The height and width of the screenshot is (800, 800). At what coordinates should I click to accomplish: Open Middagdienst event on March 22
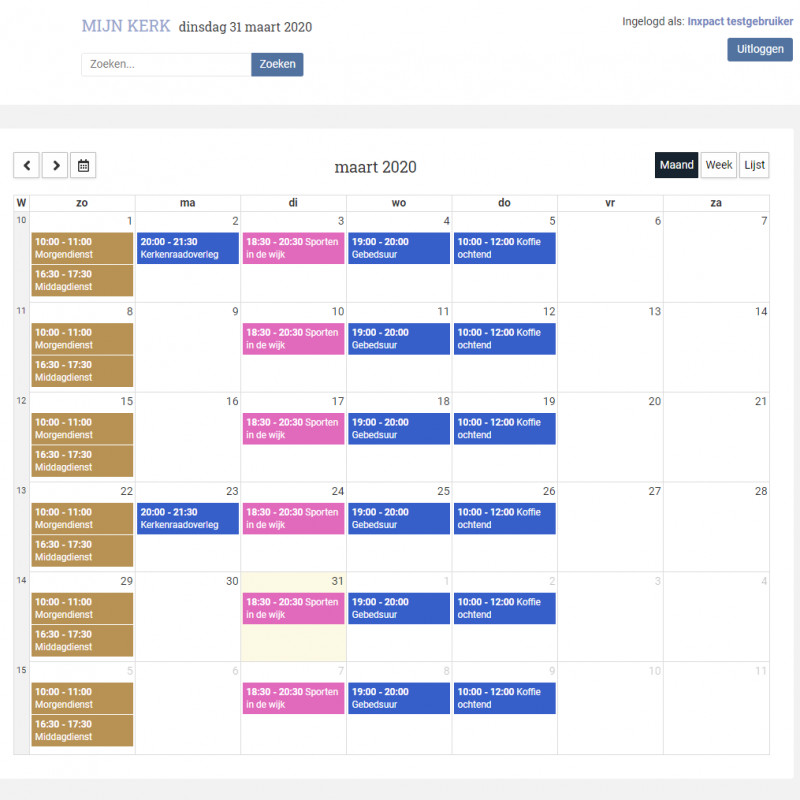(82, 551)
